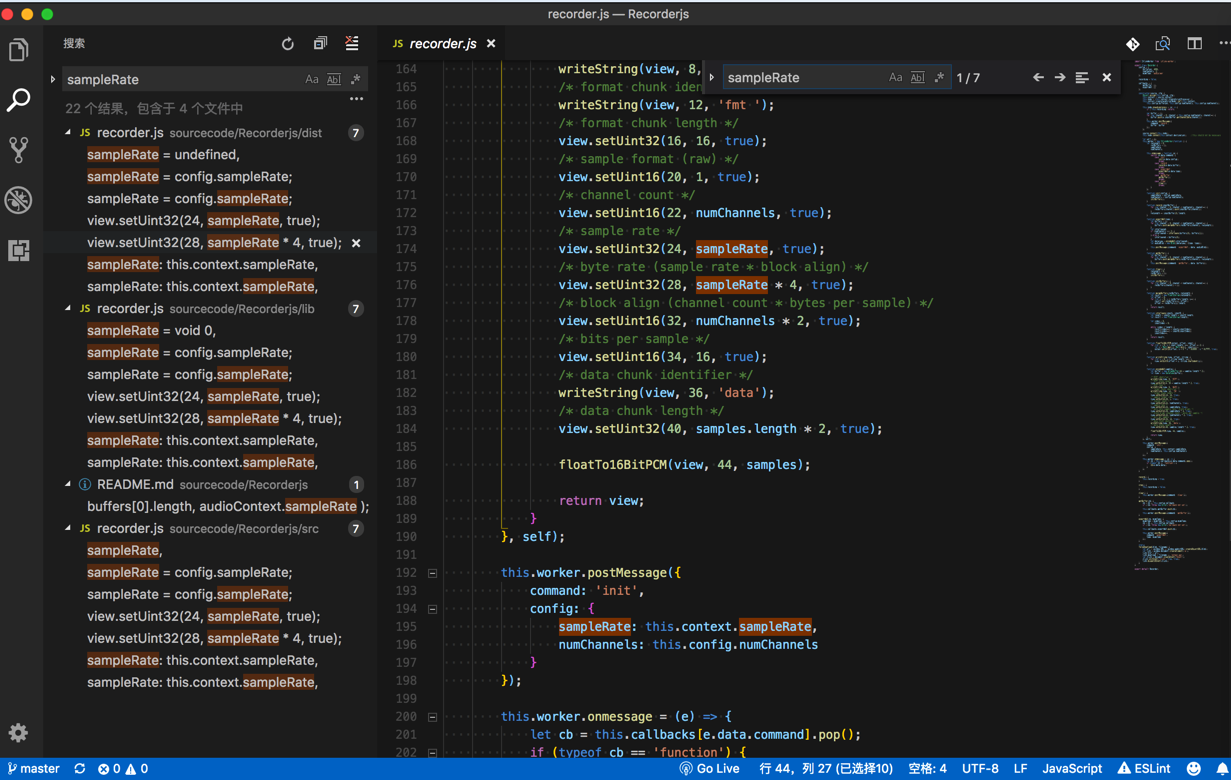Open the Debug view in activity bar
Screen dimensions: 1231x780
[18, 200]
